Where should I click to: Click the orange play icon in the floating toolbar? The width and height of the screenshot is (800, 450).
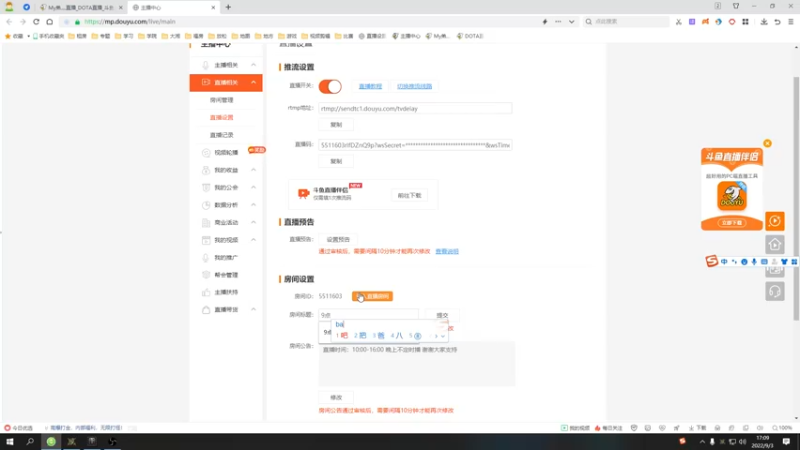[775, 221]
